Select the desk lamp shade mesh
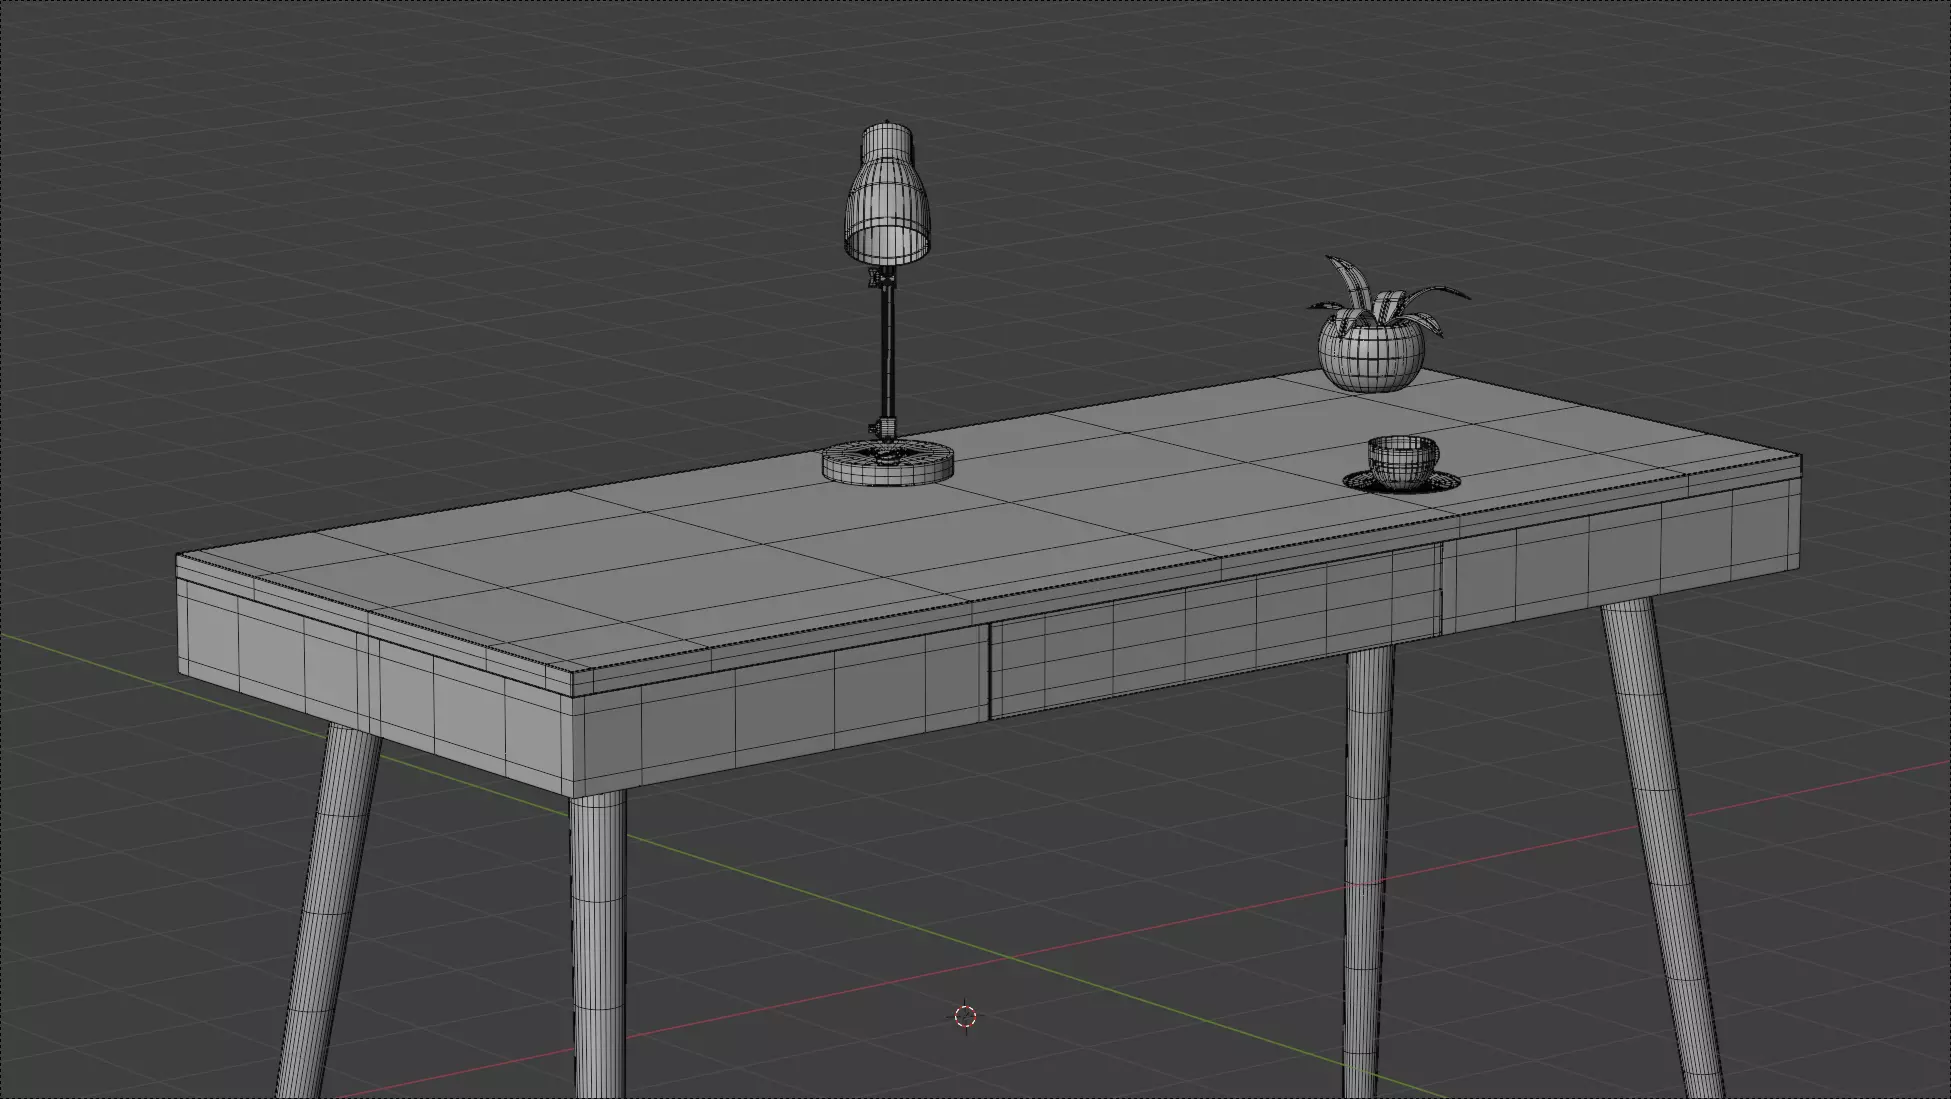1951x1099 pixels. pyautogui.click(x=889, y=194)
